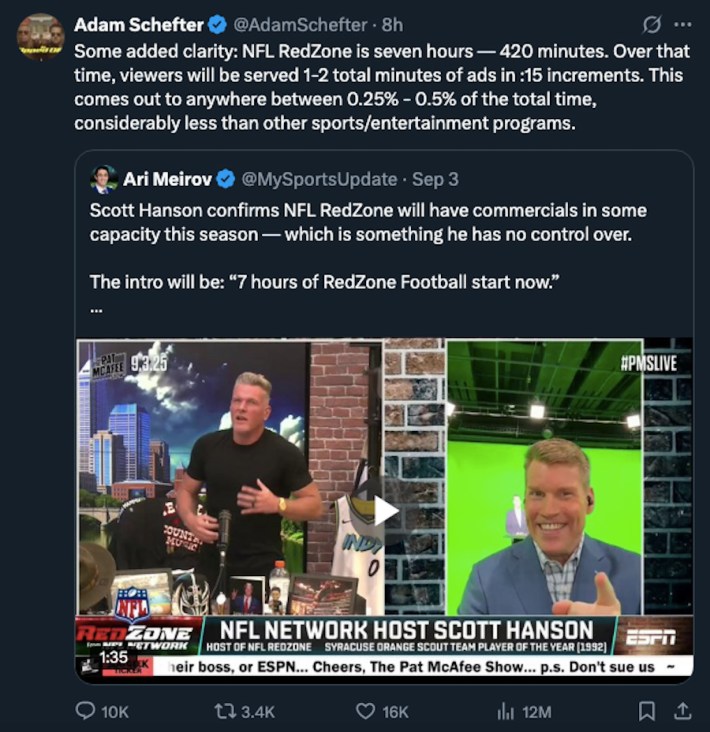Screen dimensions: 710x732
Task: Visit the @MySportsUpdate handle
Action: tap(319, 179)
